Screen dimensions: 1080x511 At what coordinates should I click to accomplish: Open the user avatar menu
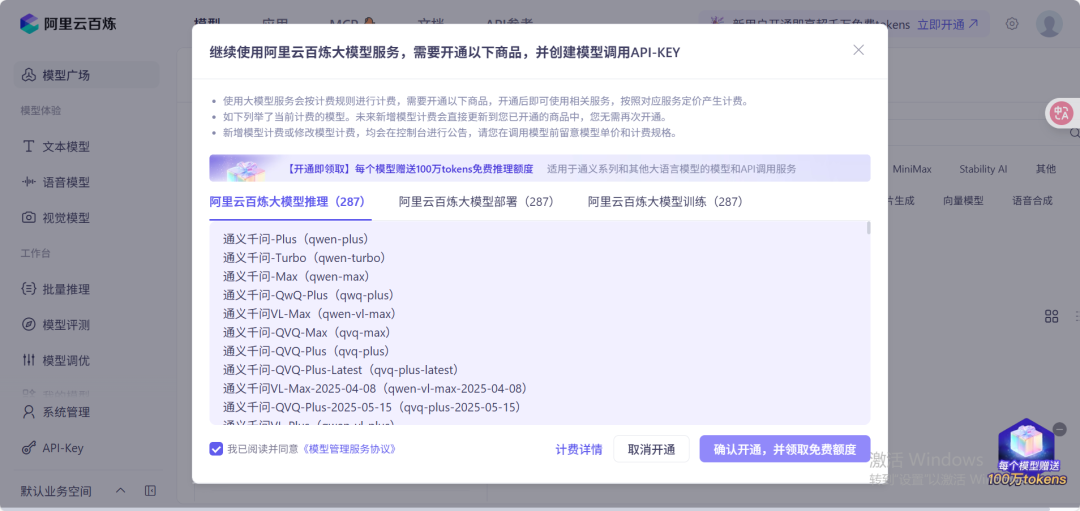(x=1049, y=23)
